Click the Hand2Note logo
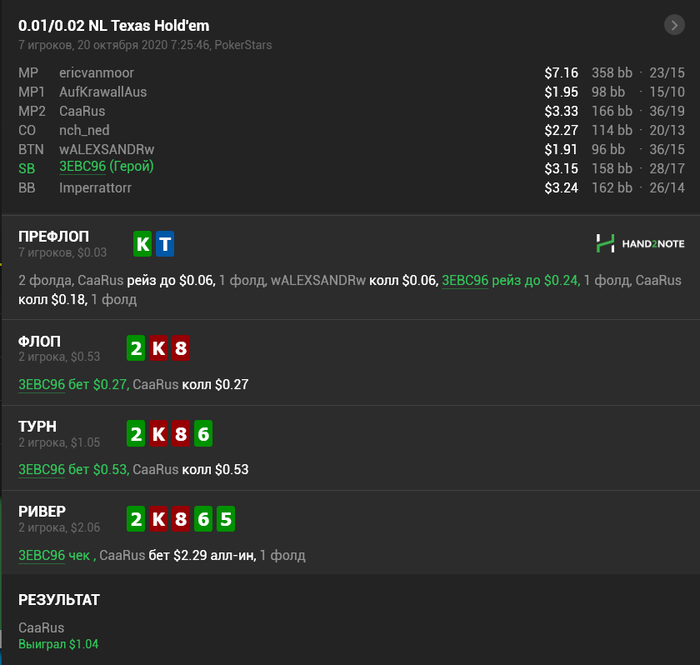 tap(640, 244)
